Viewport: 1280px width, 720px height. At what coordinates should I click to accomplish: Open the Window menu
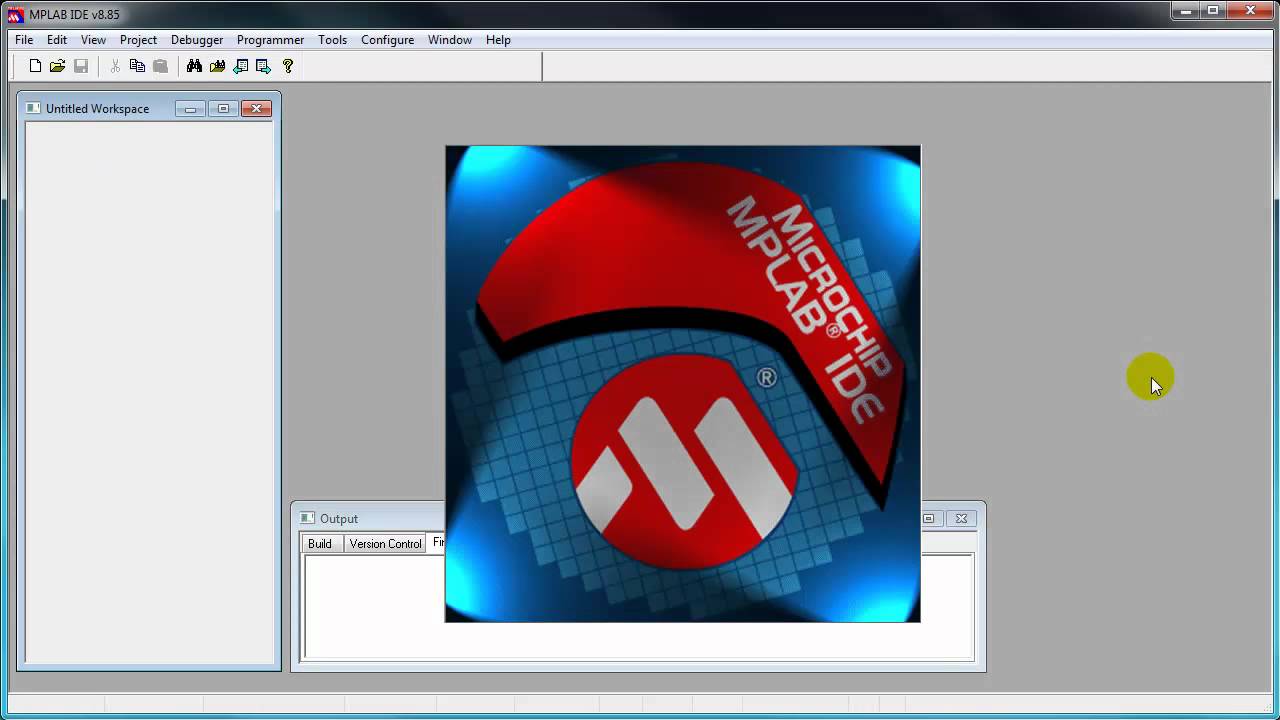click(x=450, y=40)
